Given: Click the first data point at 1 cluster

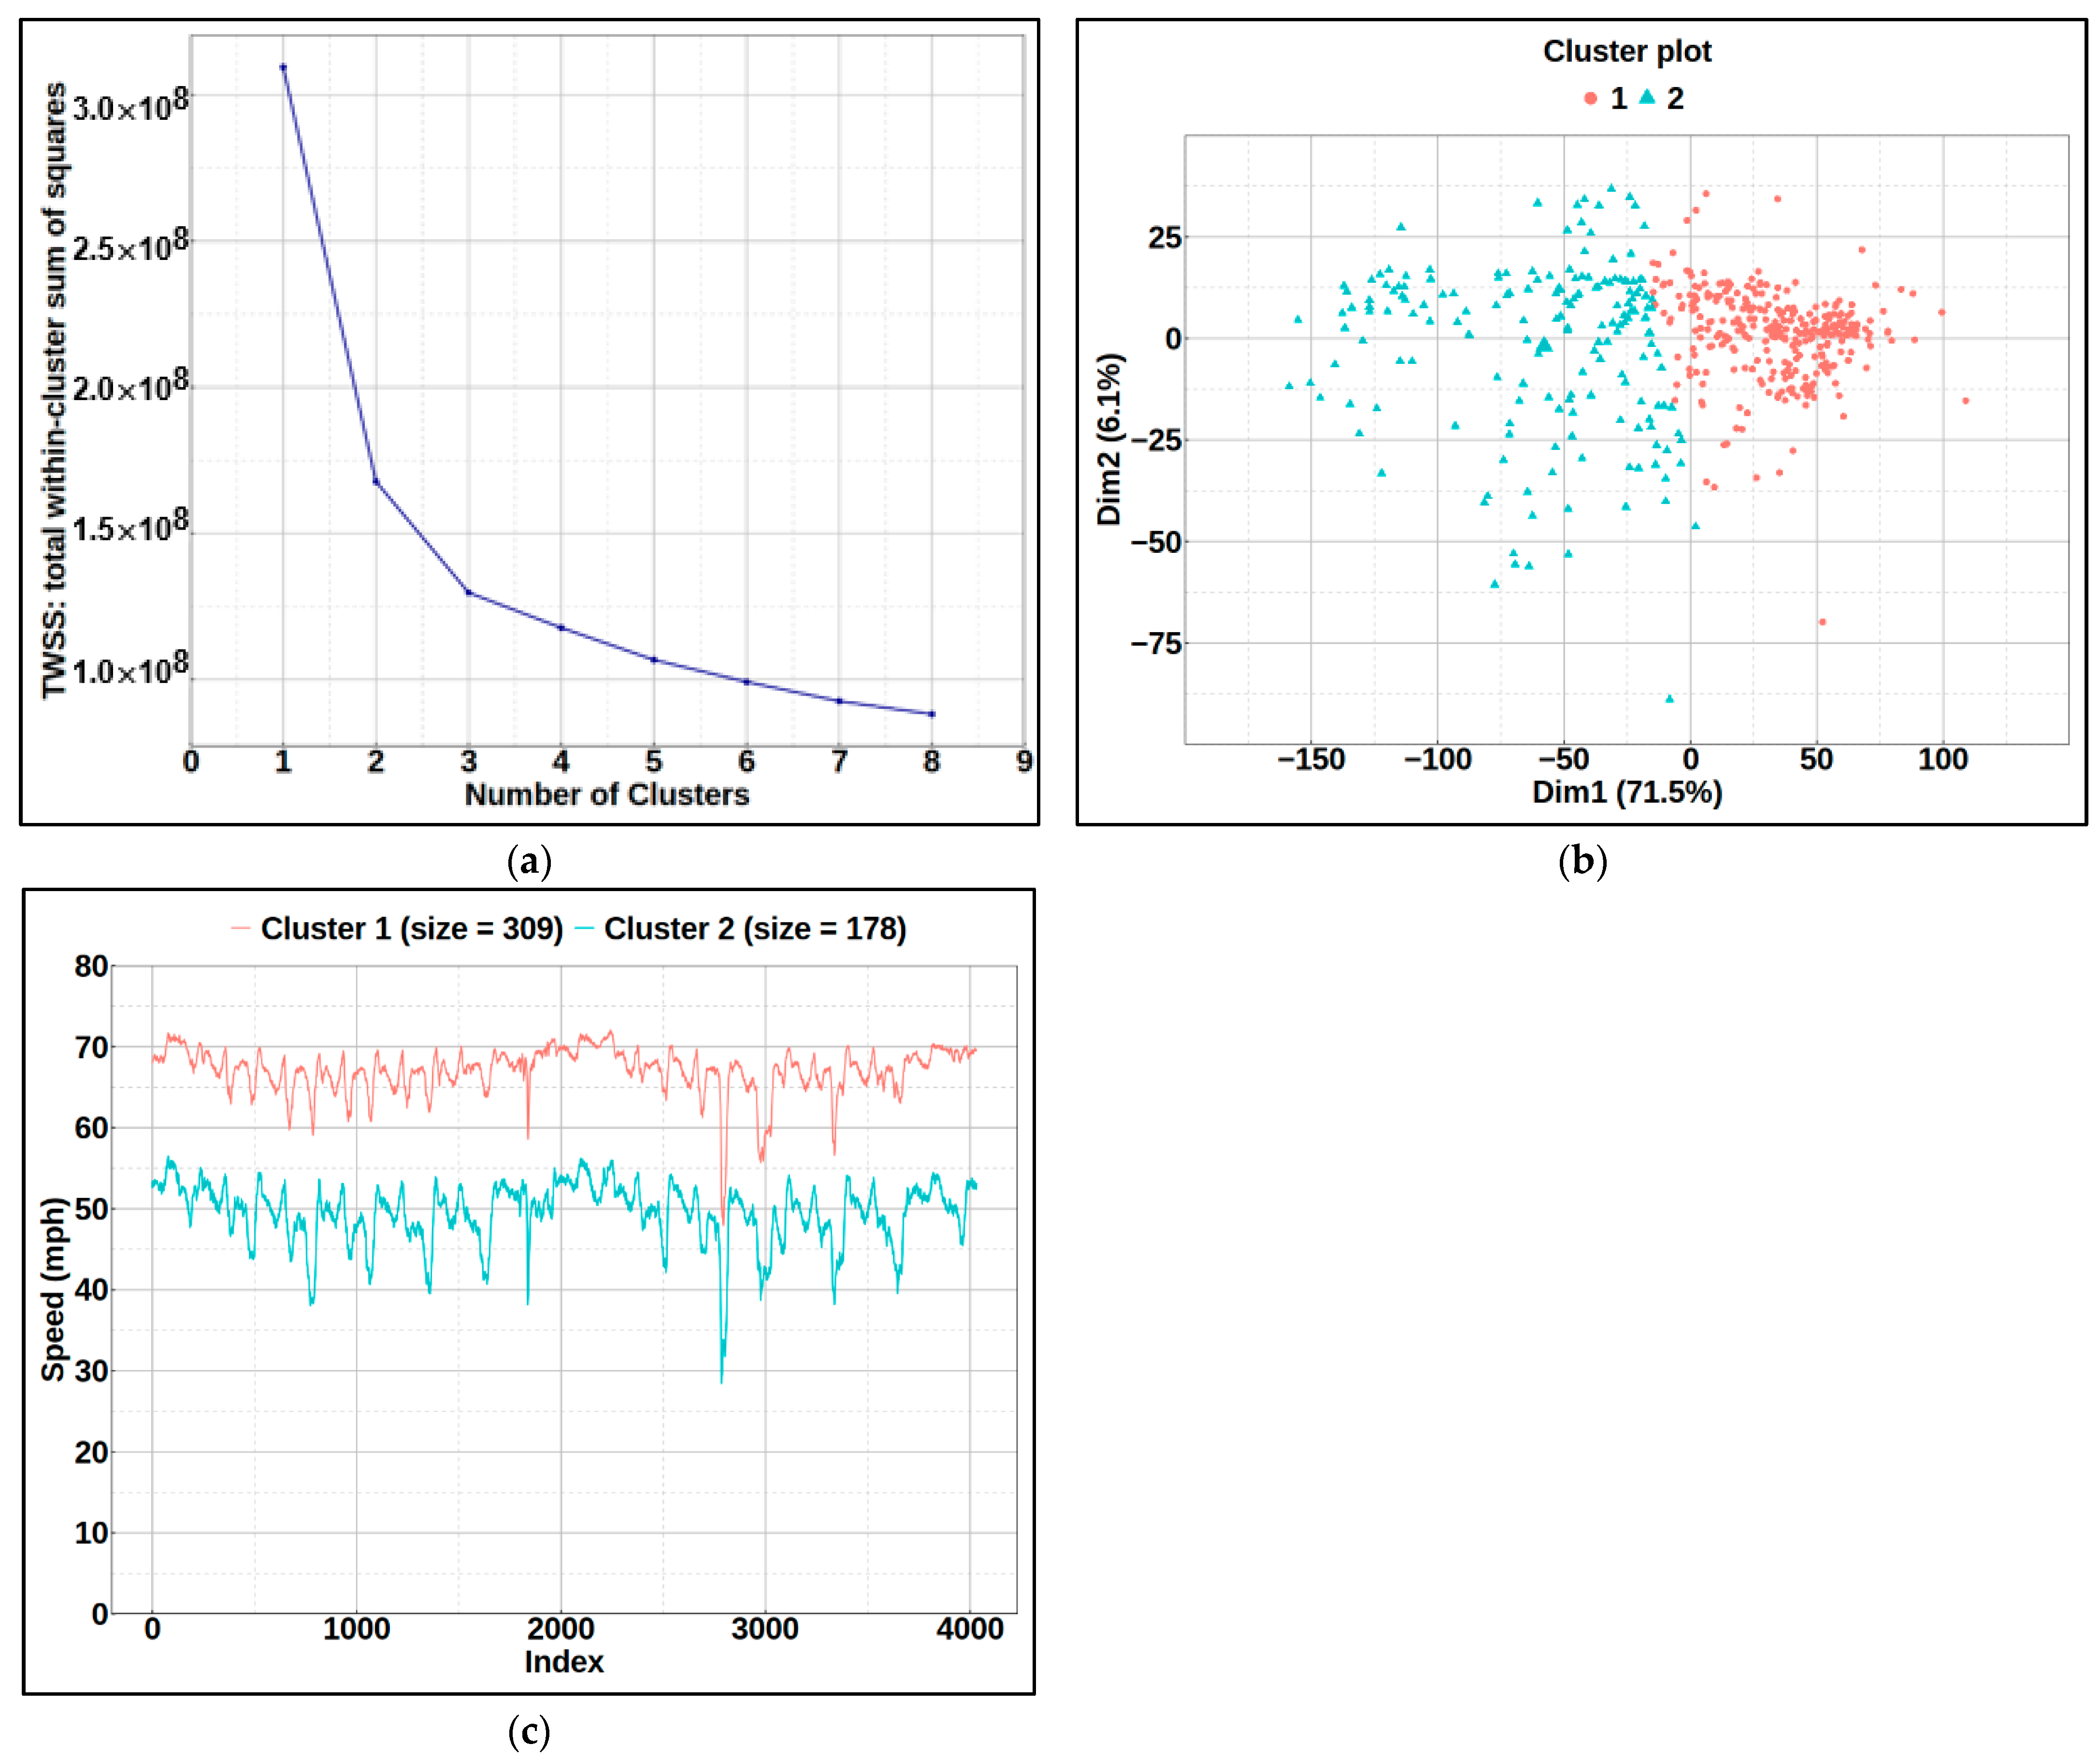Looking at the screenshot, I should coord(283,67).
